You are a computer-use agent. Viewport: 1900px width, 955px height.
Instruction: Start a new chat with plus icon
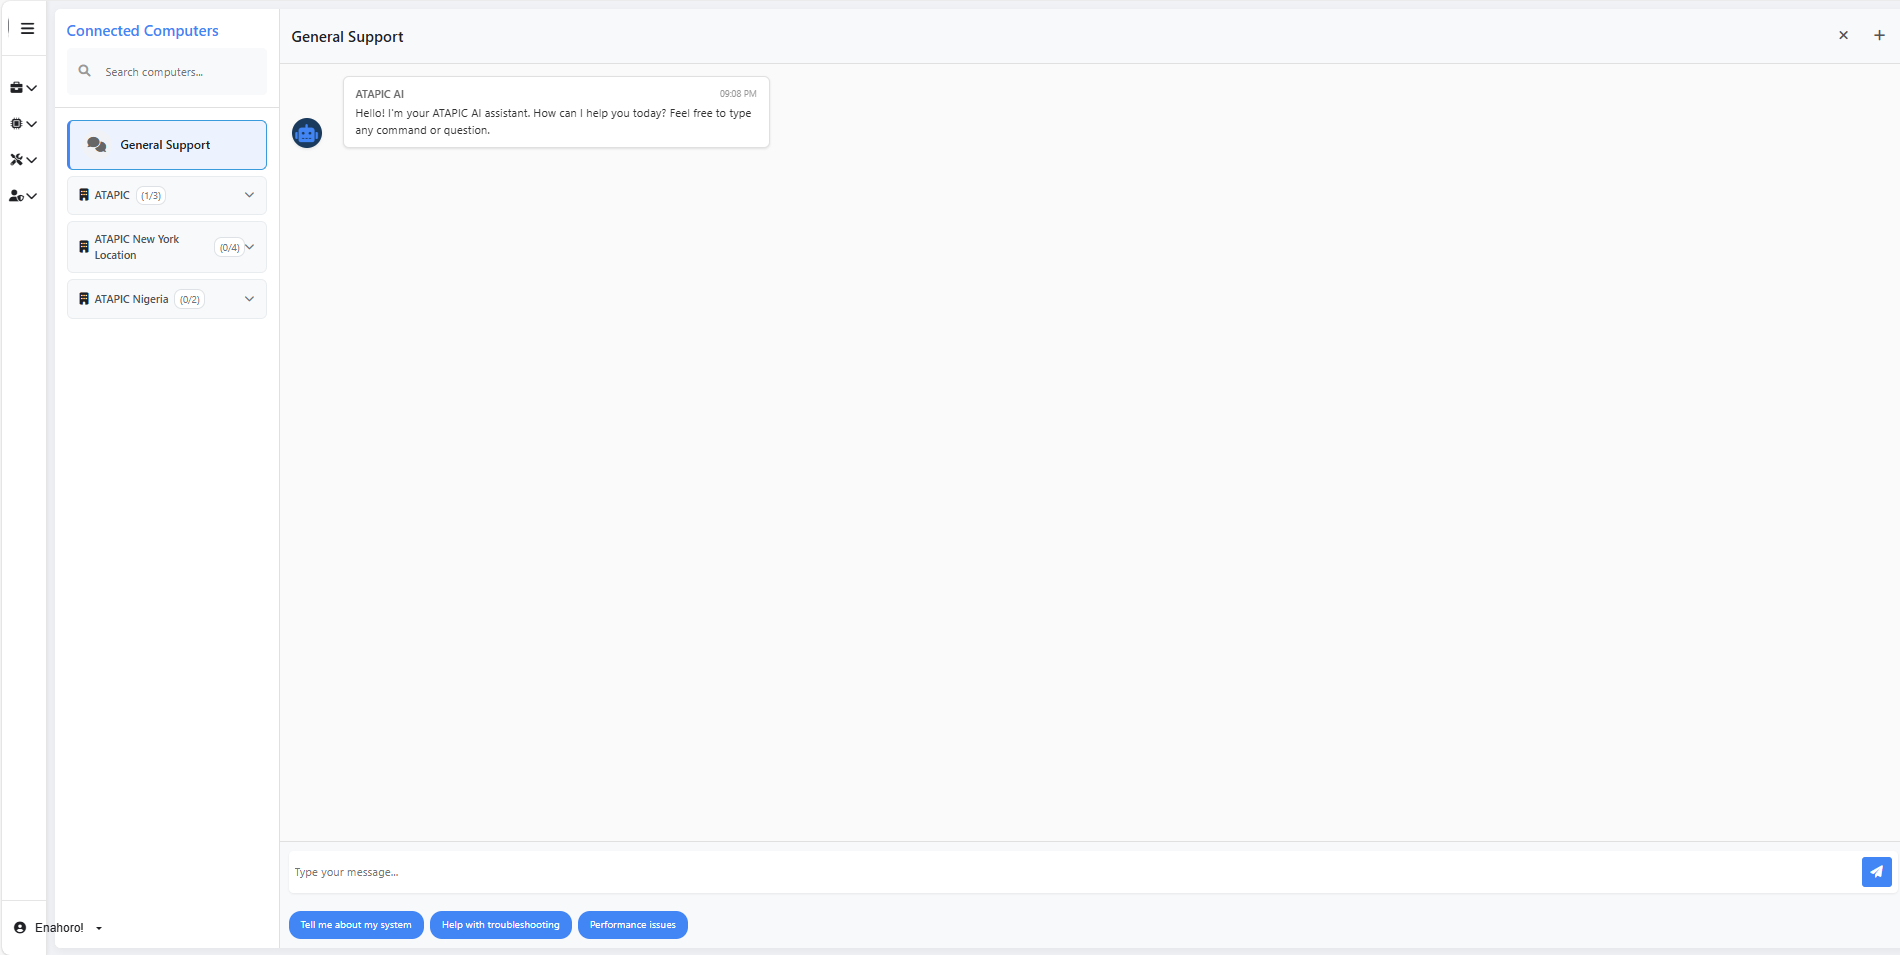pyautogui.click(x=1879, y=35)
